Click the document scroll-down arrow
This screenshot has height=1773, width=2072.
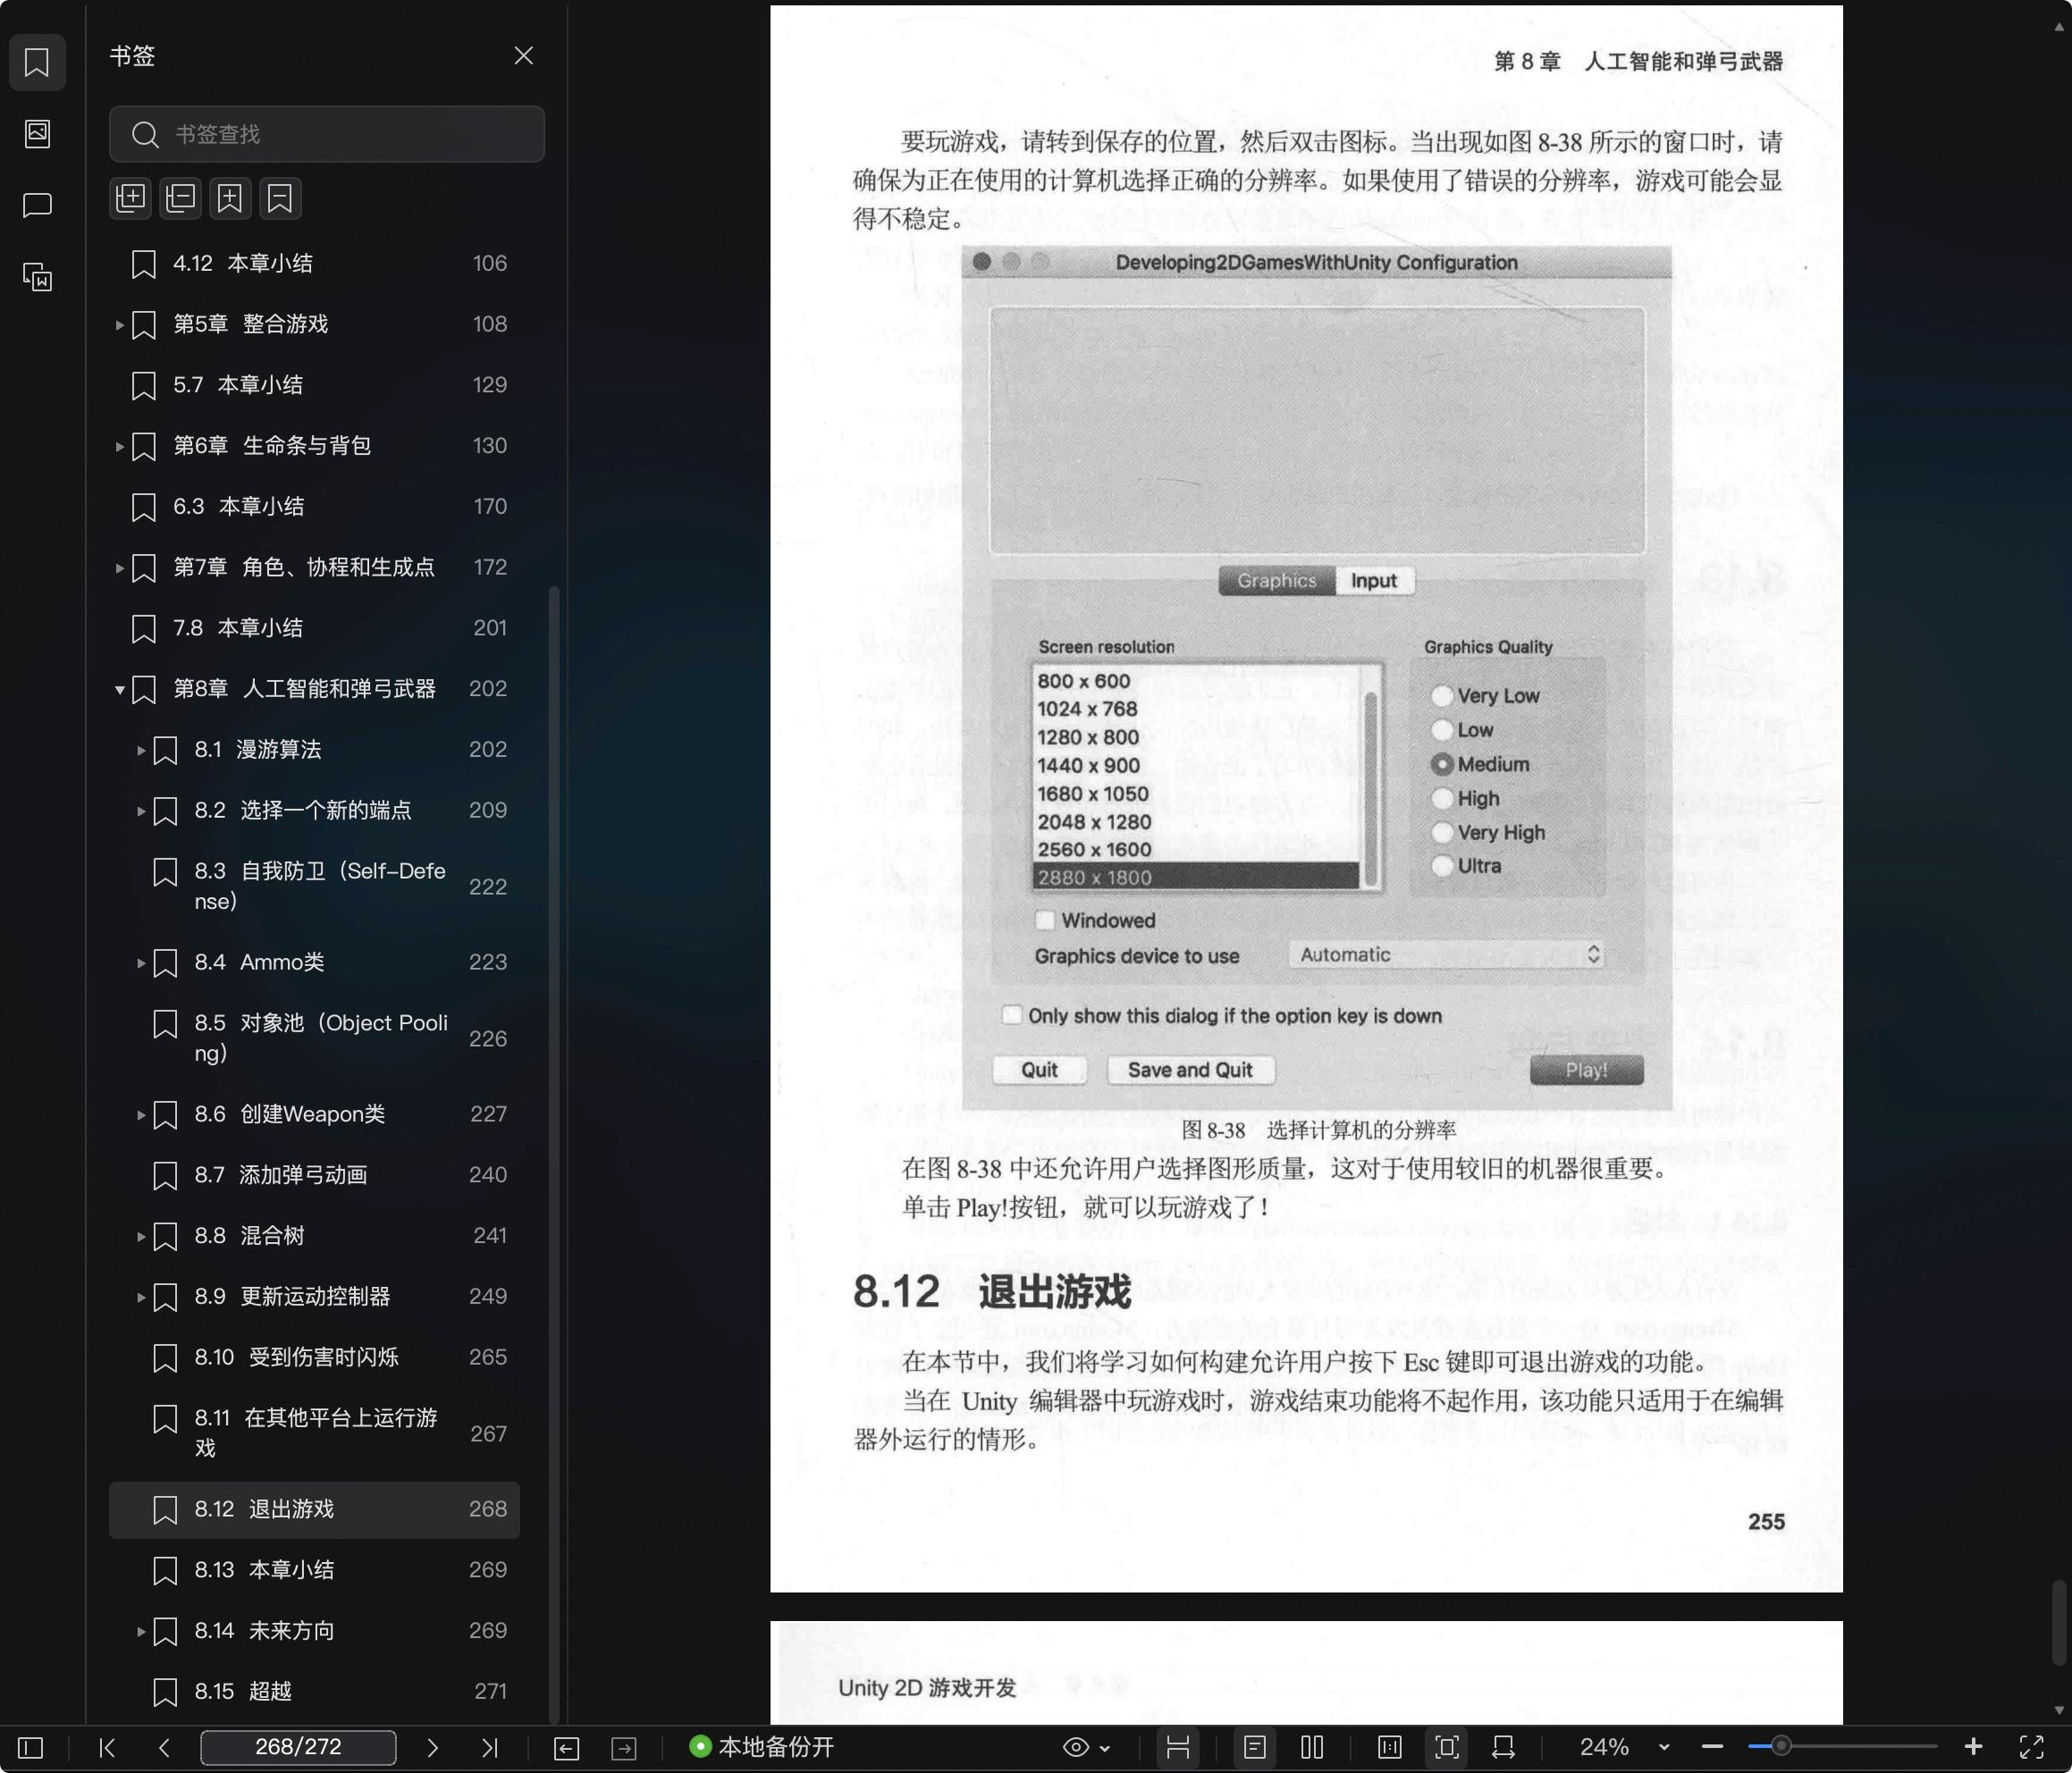2058,1710
